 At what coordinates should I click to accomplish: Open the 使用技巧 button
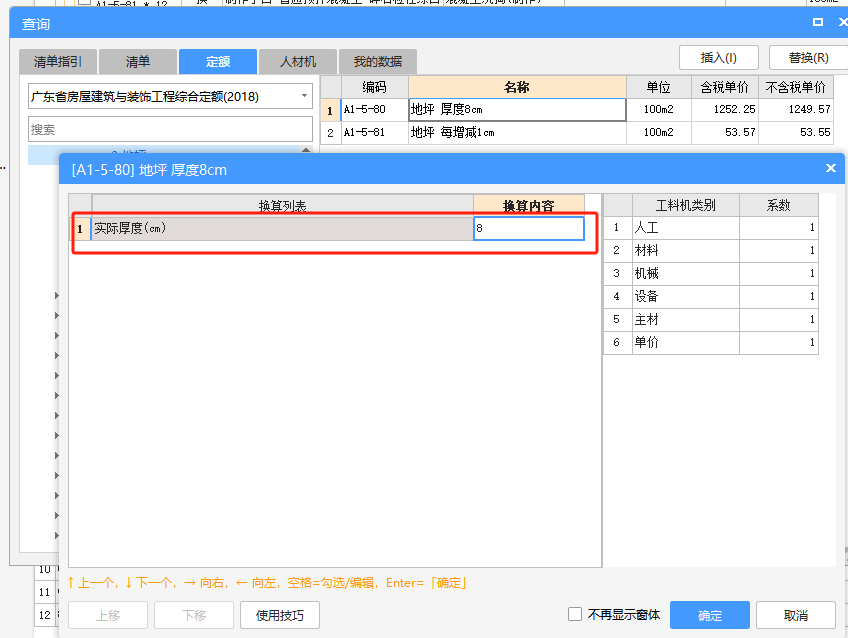(x=280, y=615)
